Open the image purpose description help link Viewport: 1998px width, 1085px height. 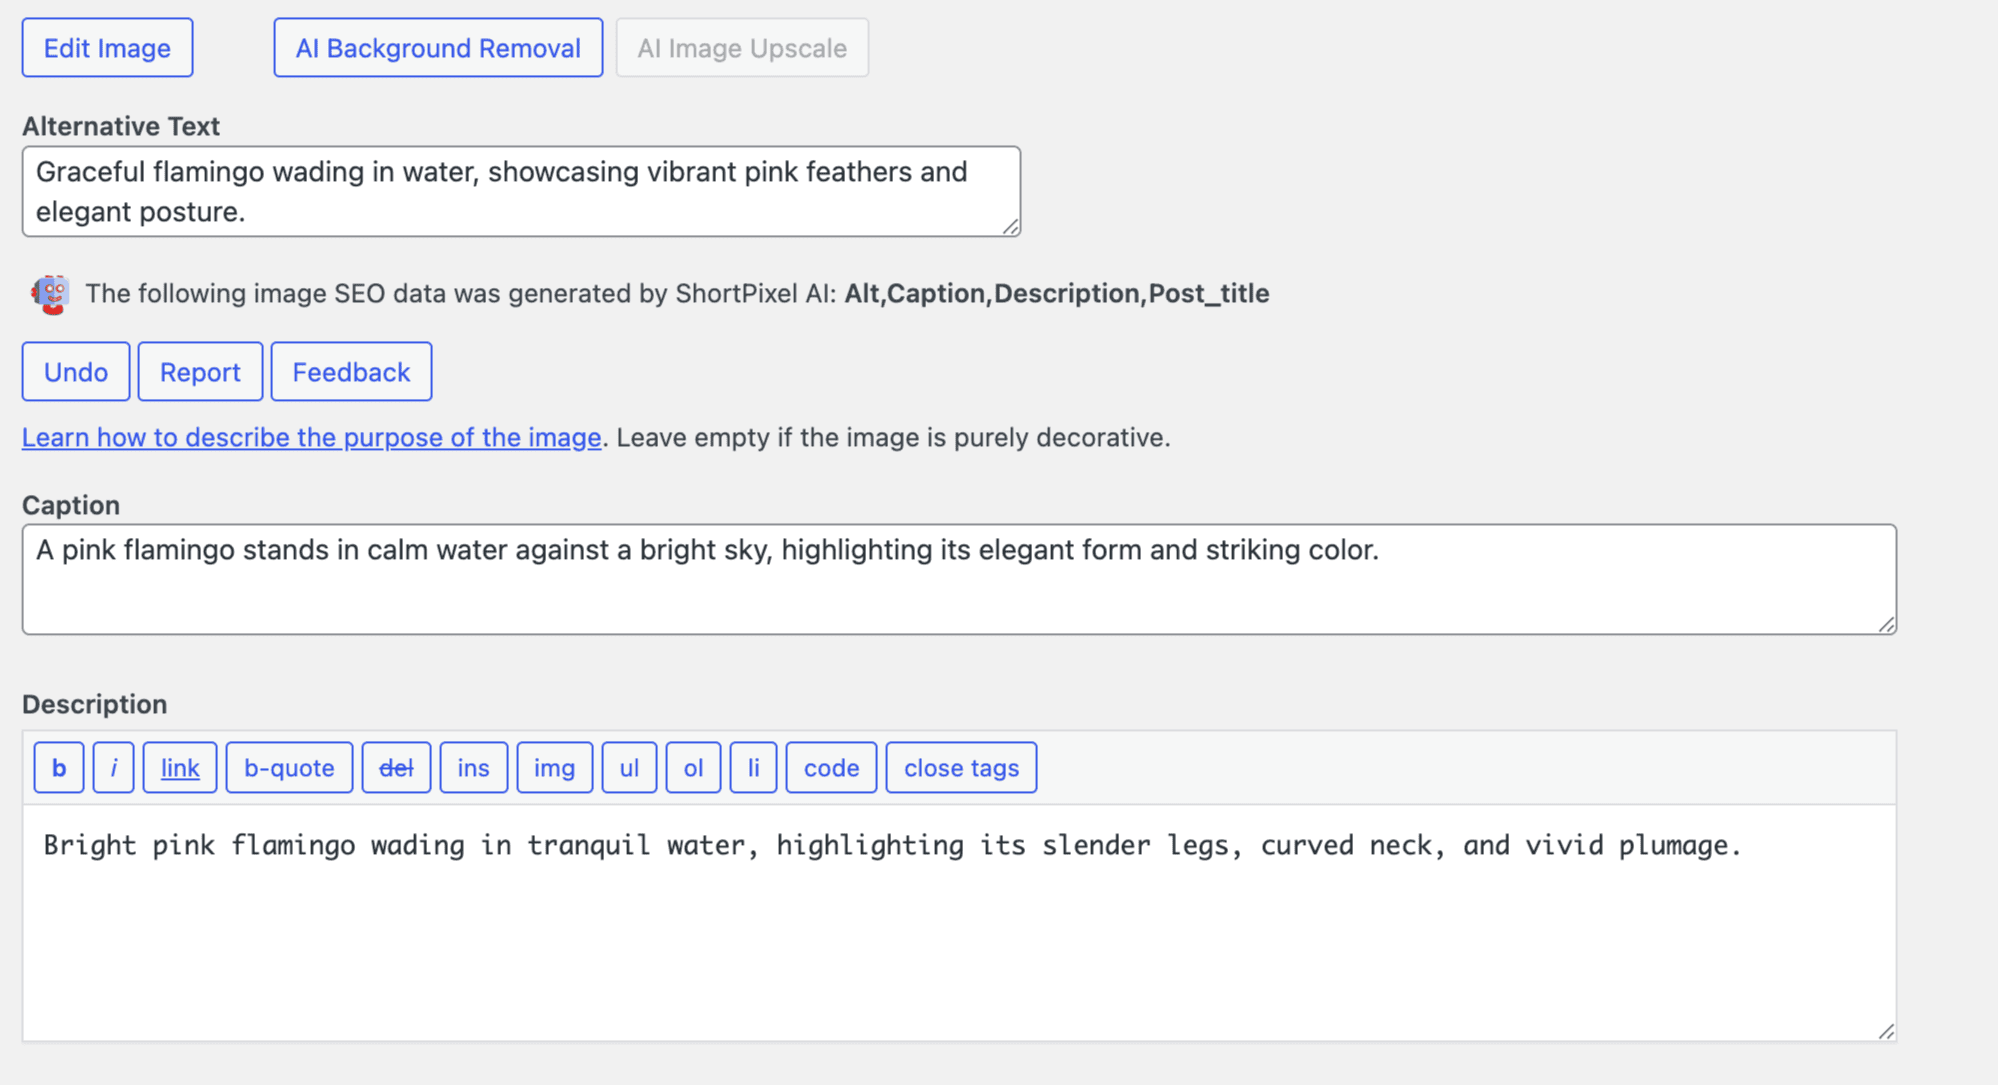coord(311,438)
